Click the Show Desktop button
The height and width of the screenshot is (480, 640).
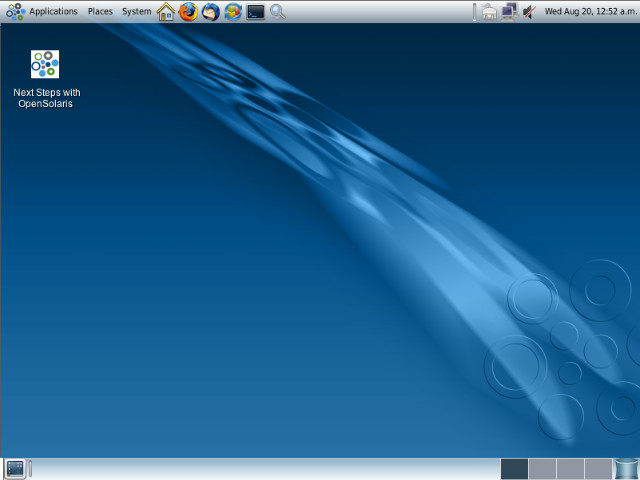pyautogui.click(x=15, y=469)
